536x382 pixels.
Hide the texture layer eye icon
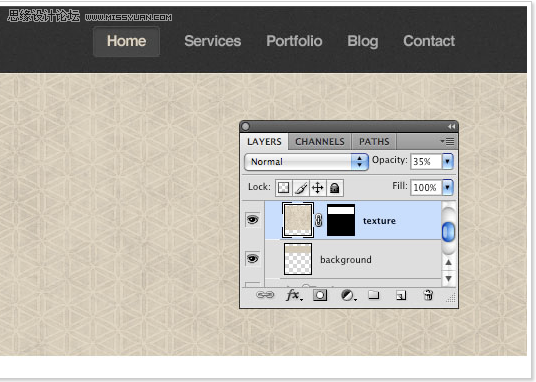click(253, 220)
